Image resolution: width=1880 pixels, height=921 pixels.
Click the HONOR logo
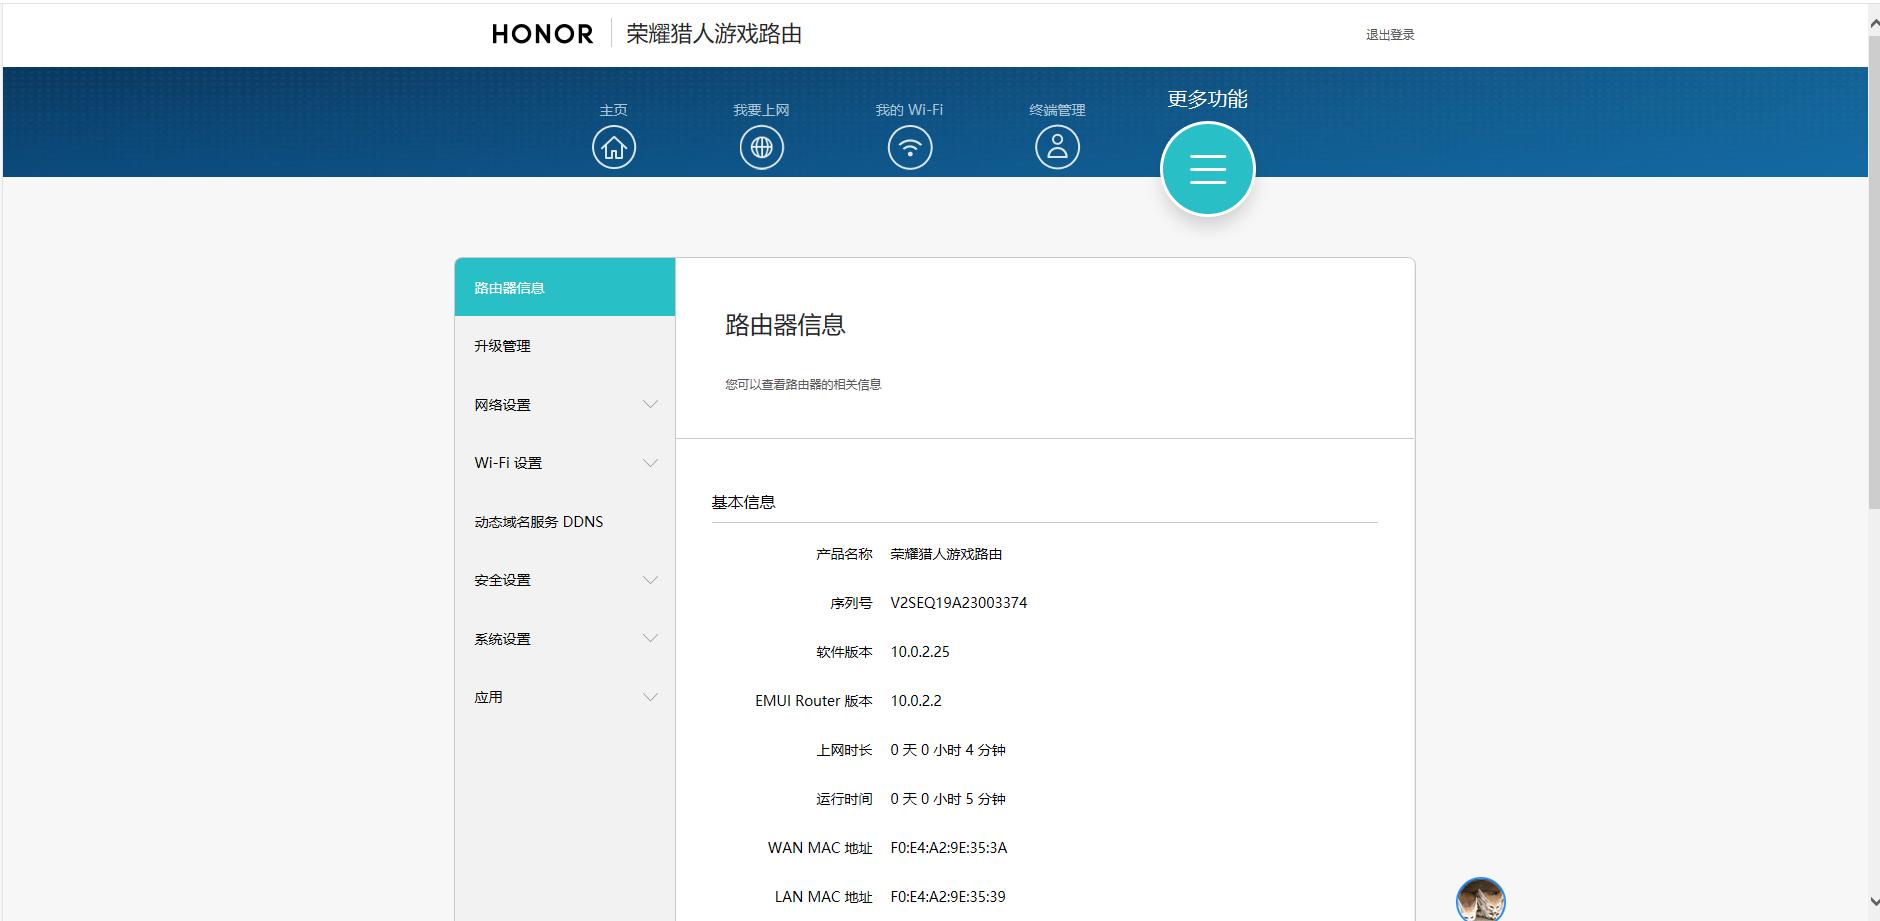[541, 33]
